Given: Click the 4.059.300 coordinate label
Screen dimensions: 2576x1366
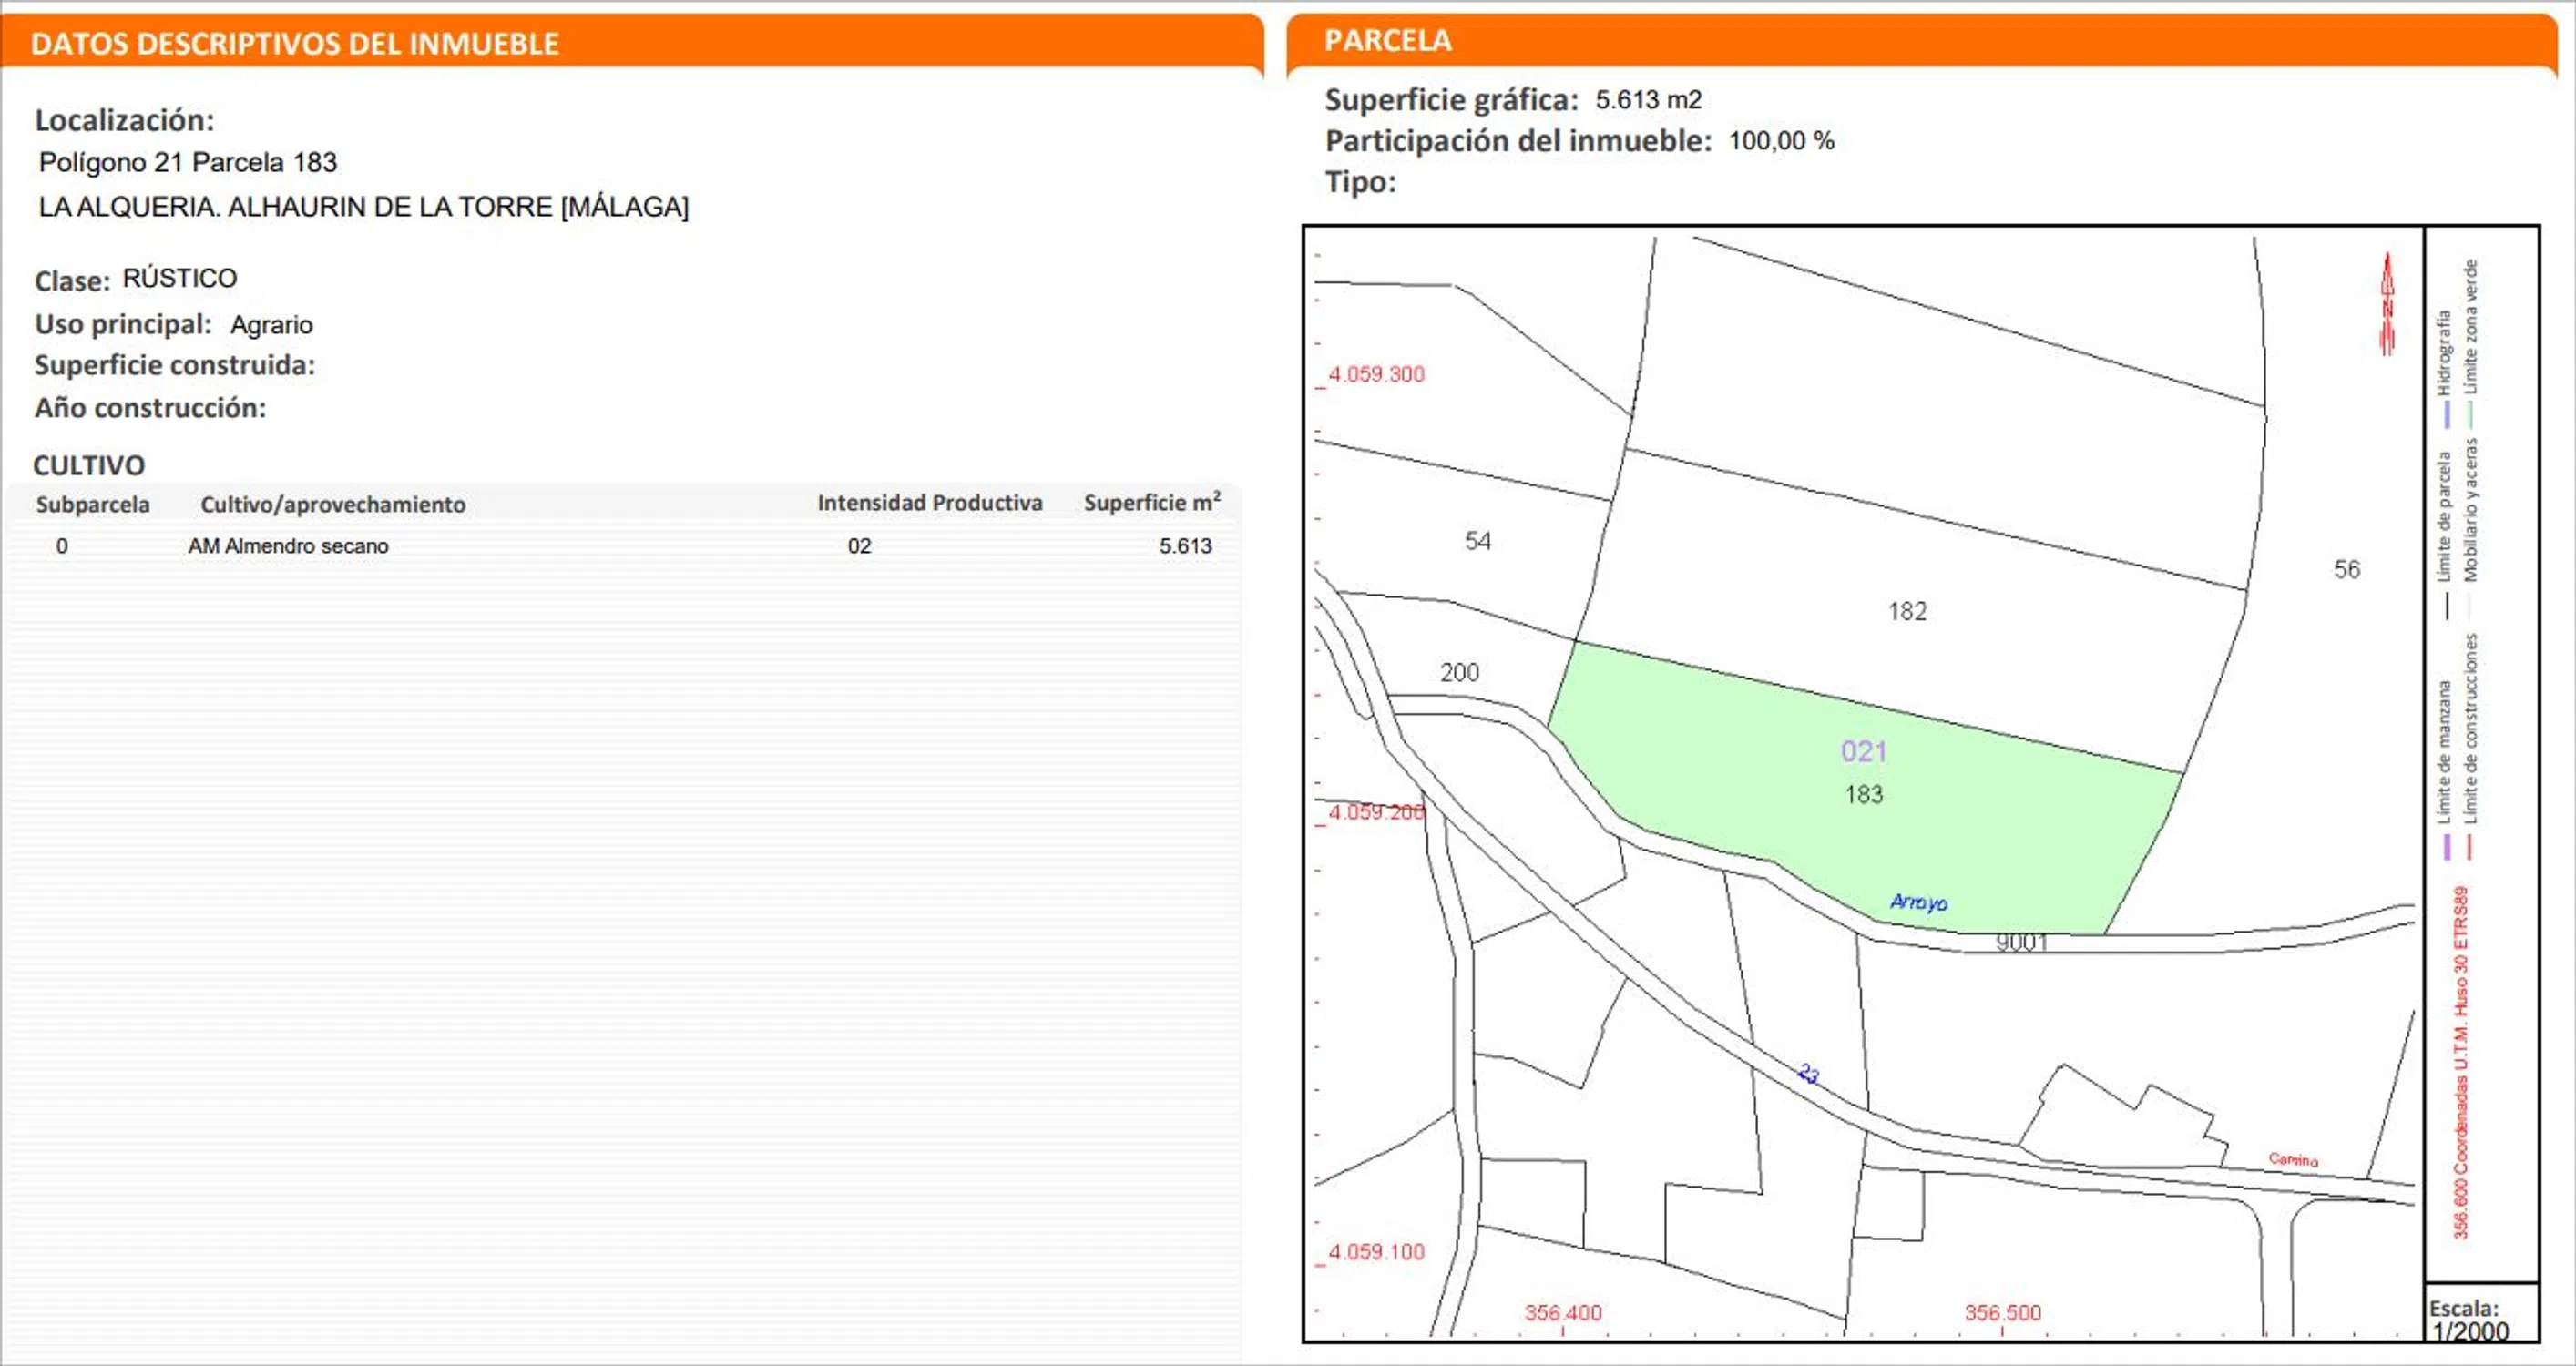Looking at the screenshot, I should (x=1376, y=374).
